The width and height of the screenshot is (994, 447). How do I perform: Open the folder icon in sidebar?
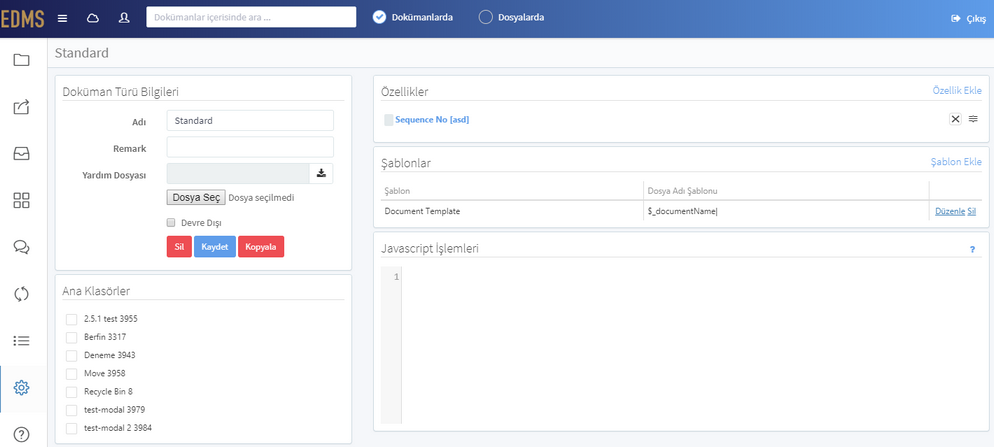[22, 60]
